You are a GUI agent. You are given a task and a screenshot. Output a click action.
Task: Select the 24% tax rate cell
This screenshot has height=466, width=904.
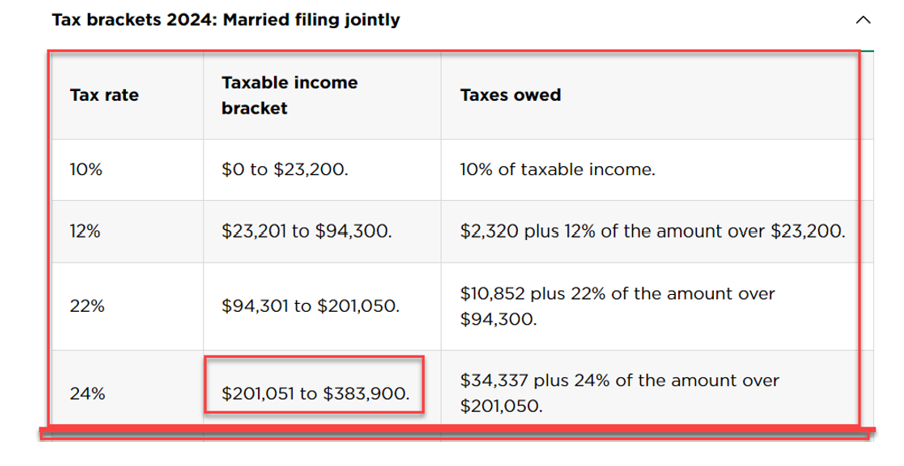[87, 394]
